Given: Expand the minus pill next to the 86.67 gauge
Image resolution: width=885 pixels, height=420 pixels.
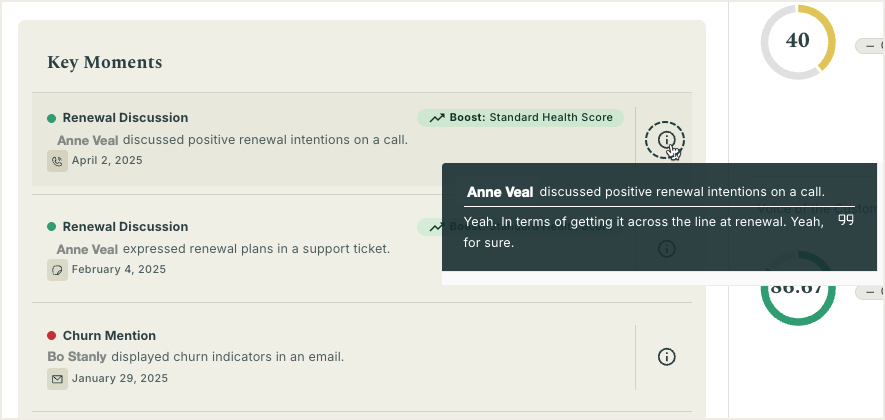Looking at the screenshot, I should pyautogui.click(x=870, y=292).
